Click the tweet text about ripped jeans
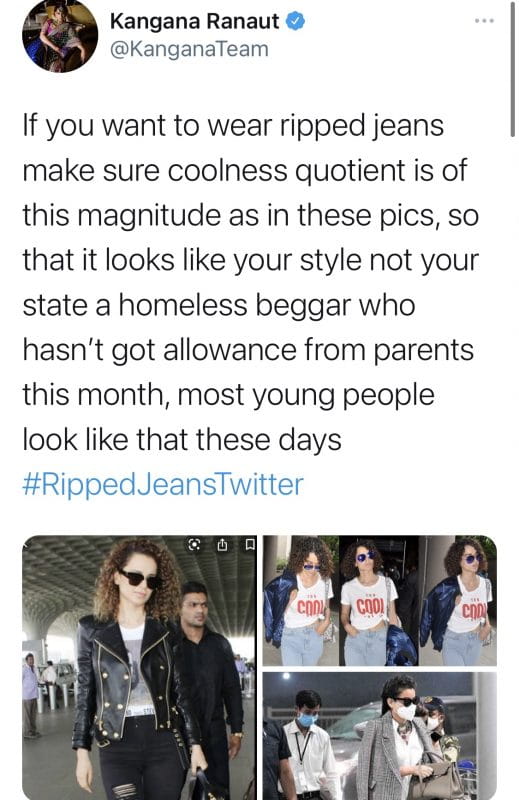This screenshot has width=519, height=800. pos(251,282)
